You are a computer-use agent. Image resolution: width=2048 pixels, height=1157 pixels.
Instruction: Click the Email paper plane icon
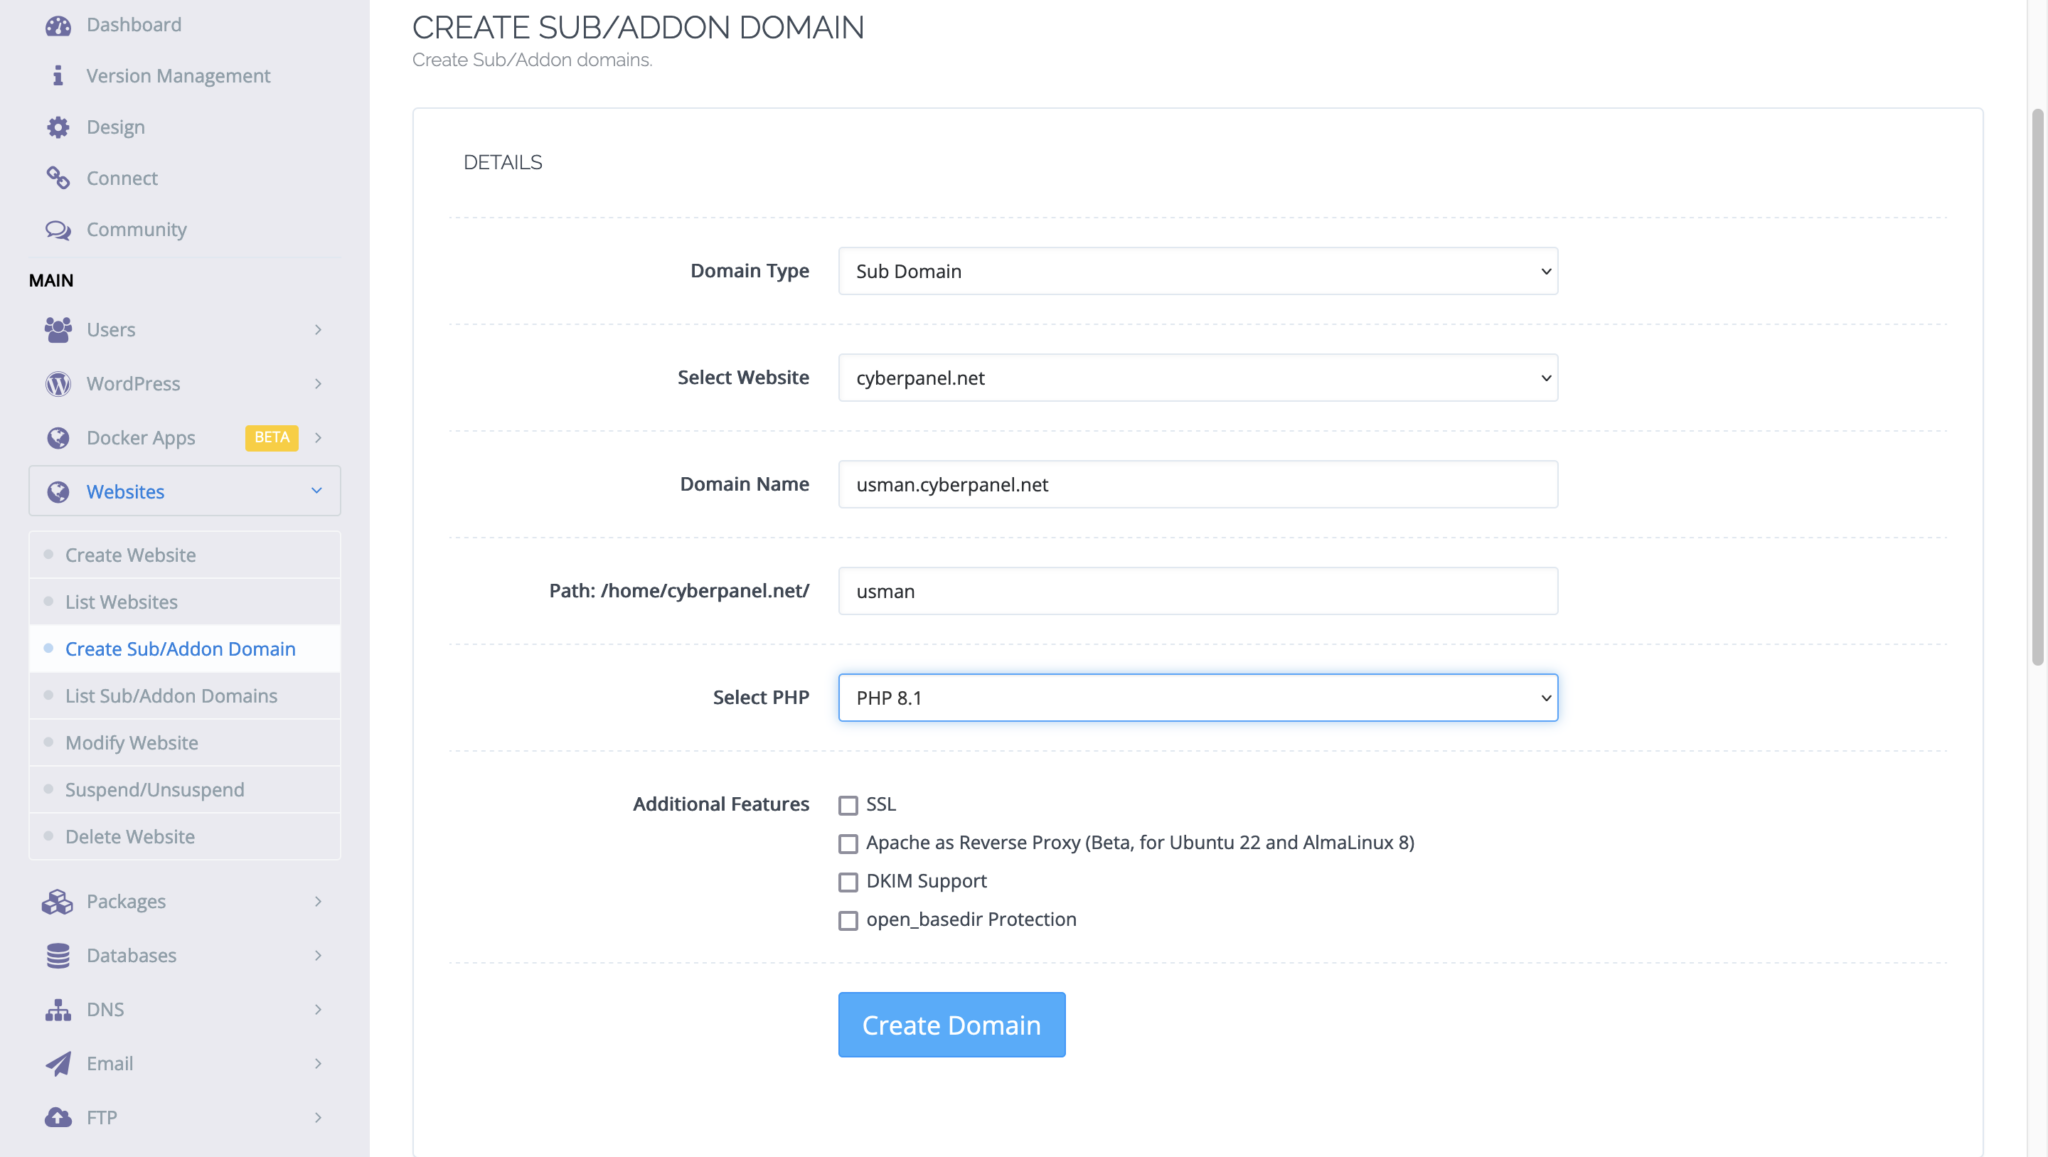point(58,1063)
